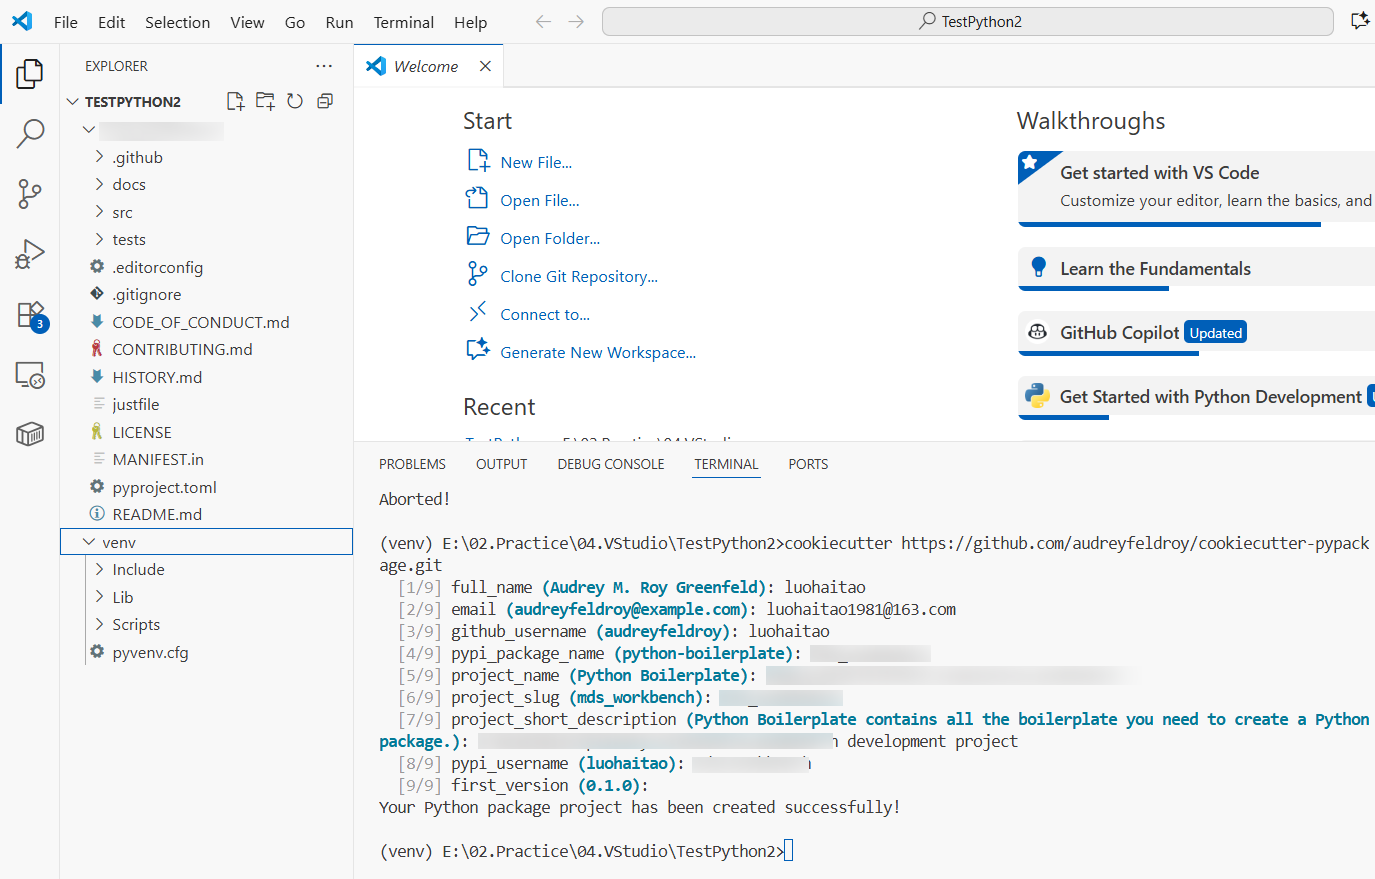This screenshot has height=879, width=1375.
Task: Go forward with the navigation arrow
Action: coord(576,21)
